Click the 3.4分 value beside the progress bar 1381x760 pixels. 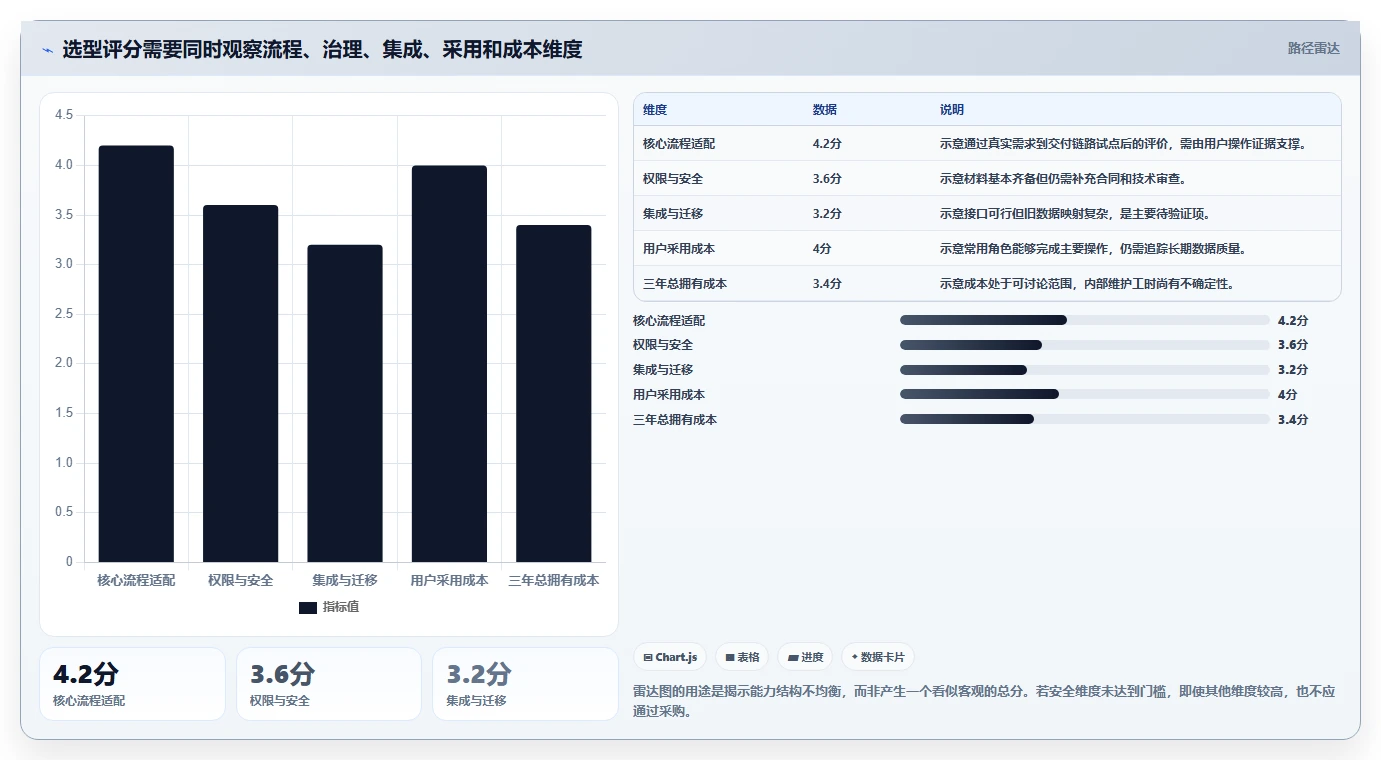pyautogui.click(x=1293, y=419)
